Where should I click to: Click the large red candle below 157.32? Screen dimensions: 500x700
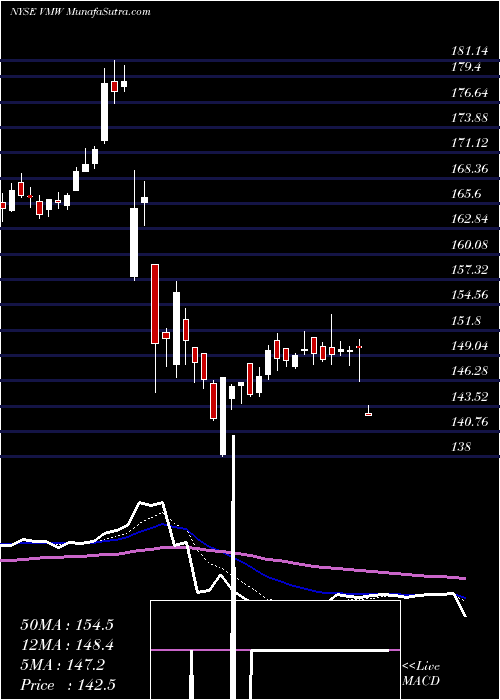click(x=155, y=304)
